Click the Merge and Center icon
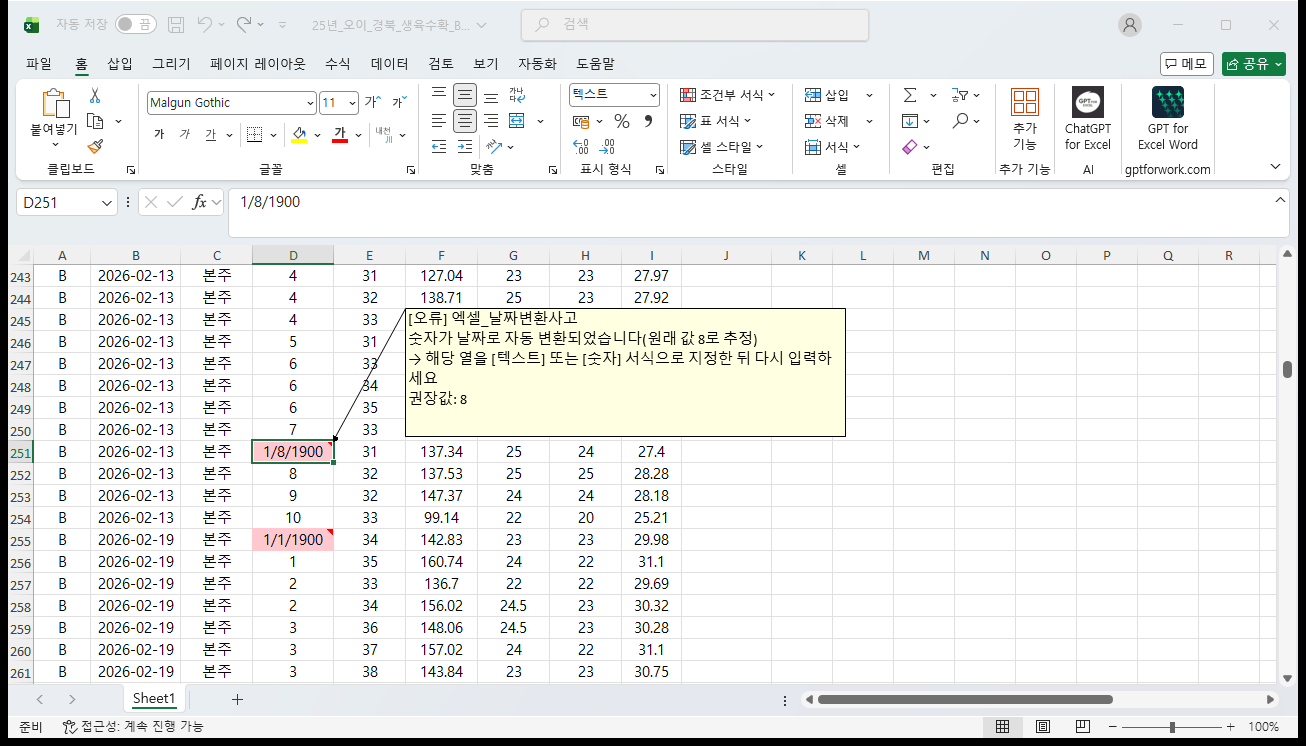The width and height of the screenshot is (1306, 746). pos(517,121)
